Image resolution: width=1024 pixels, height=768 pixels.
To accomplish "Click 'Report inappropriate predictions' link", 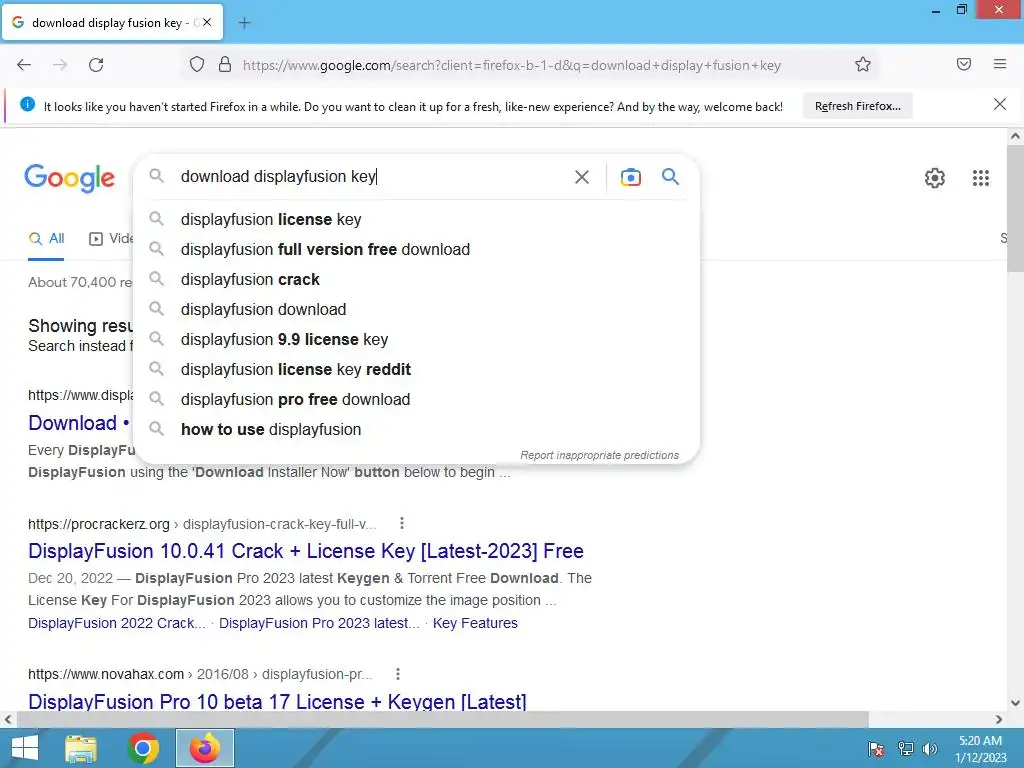I will 600,455.
